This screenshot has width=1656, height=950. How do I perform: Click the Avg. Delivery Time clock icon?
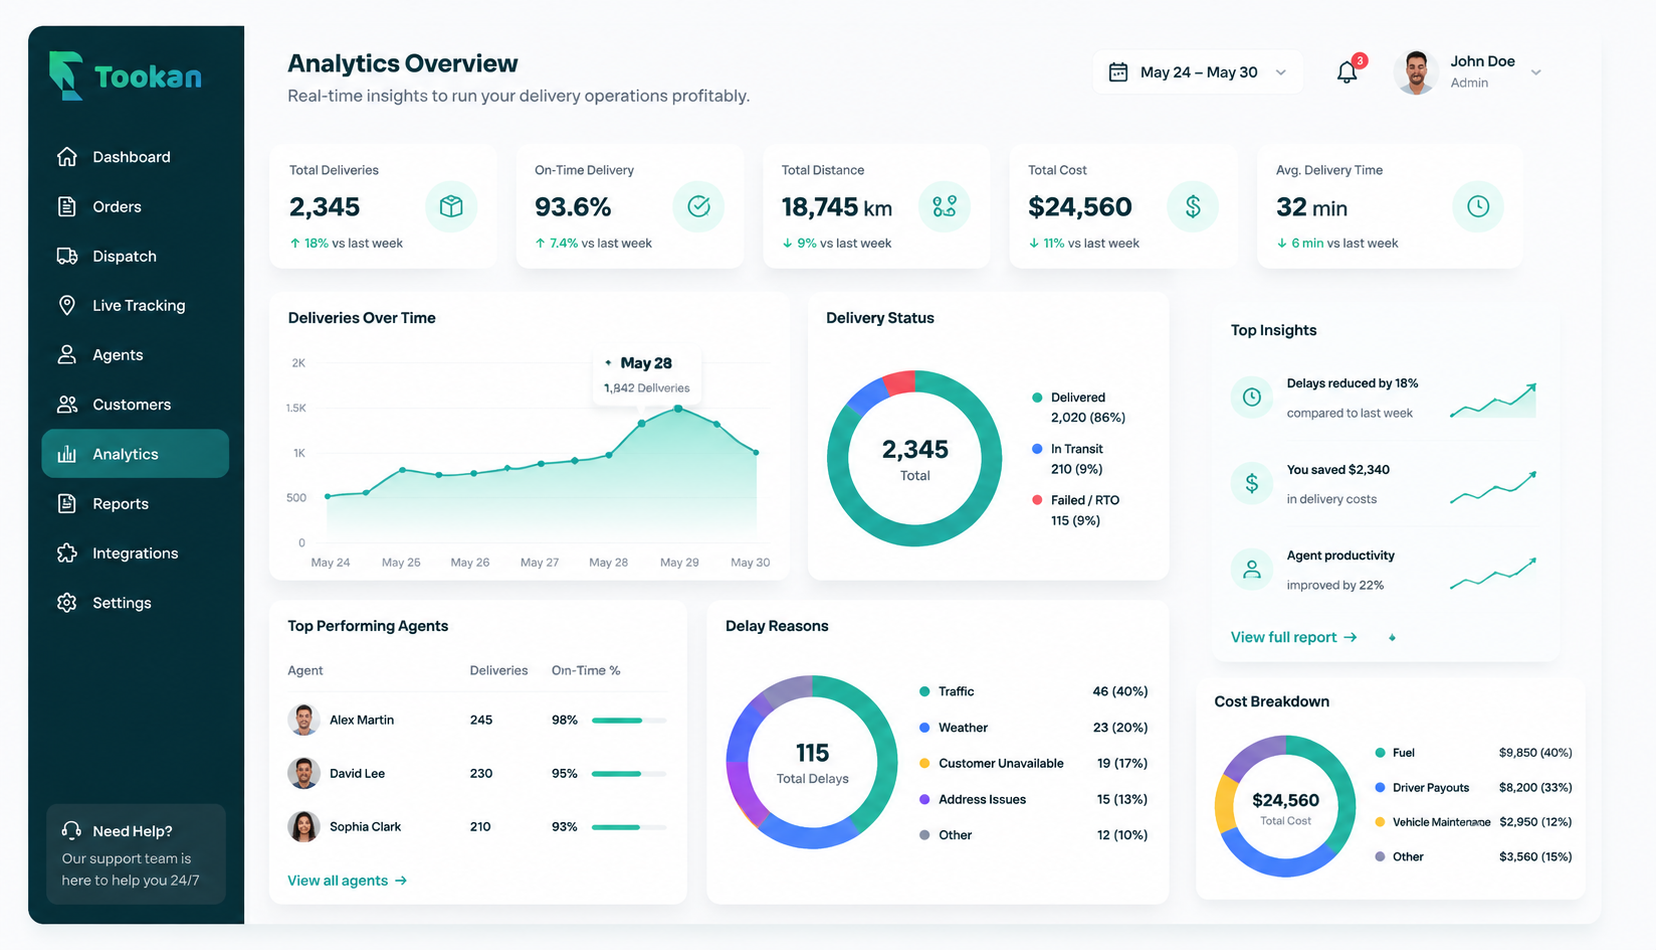pyautogui.click(x=1478, y=207)
